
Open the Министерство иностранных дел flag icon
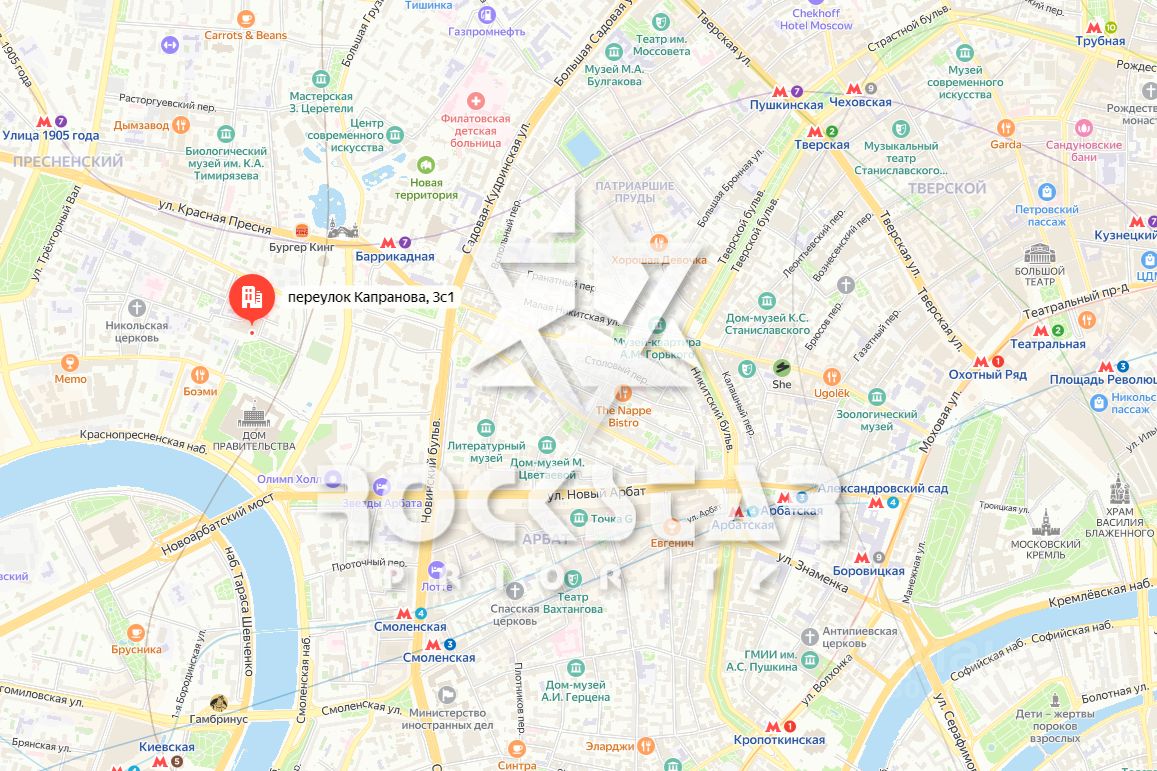(x=447, y=695)
